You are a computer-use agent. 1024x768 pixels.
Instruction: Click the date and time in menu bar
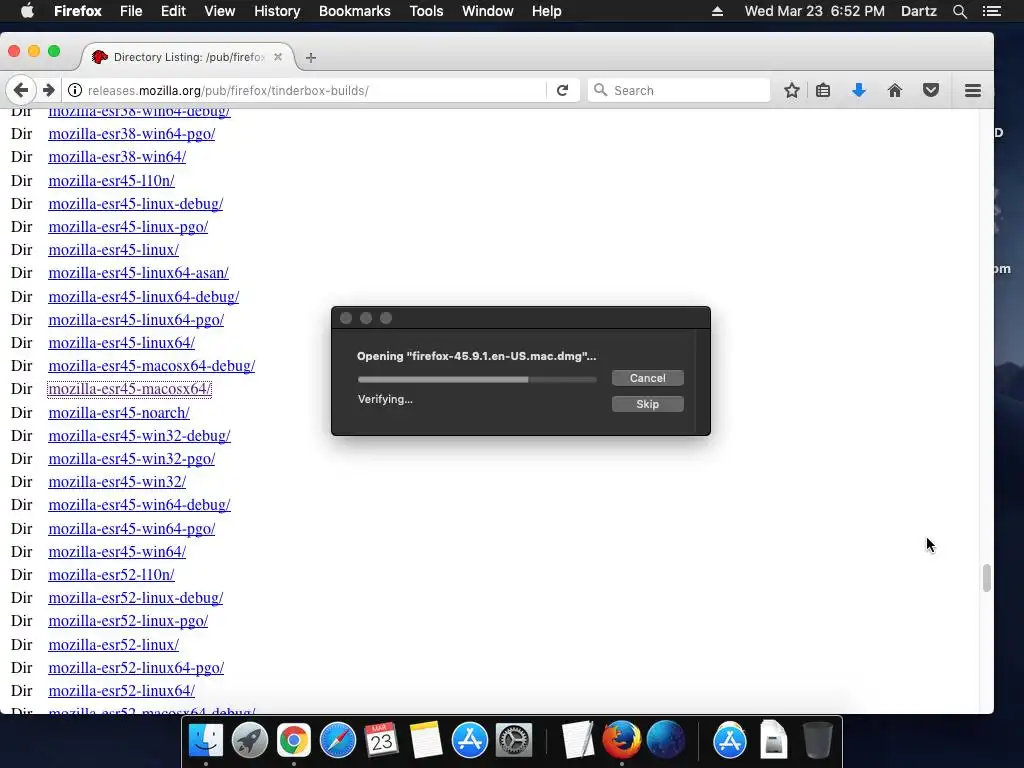pyautogui.click(x=814, y=11)
